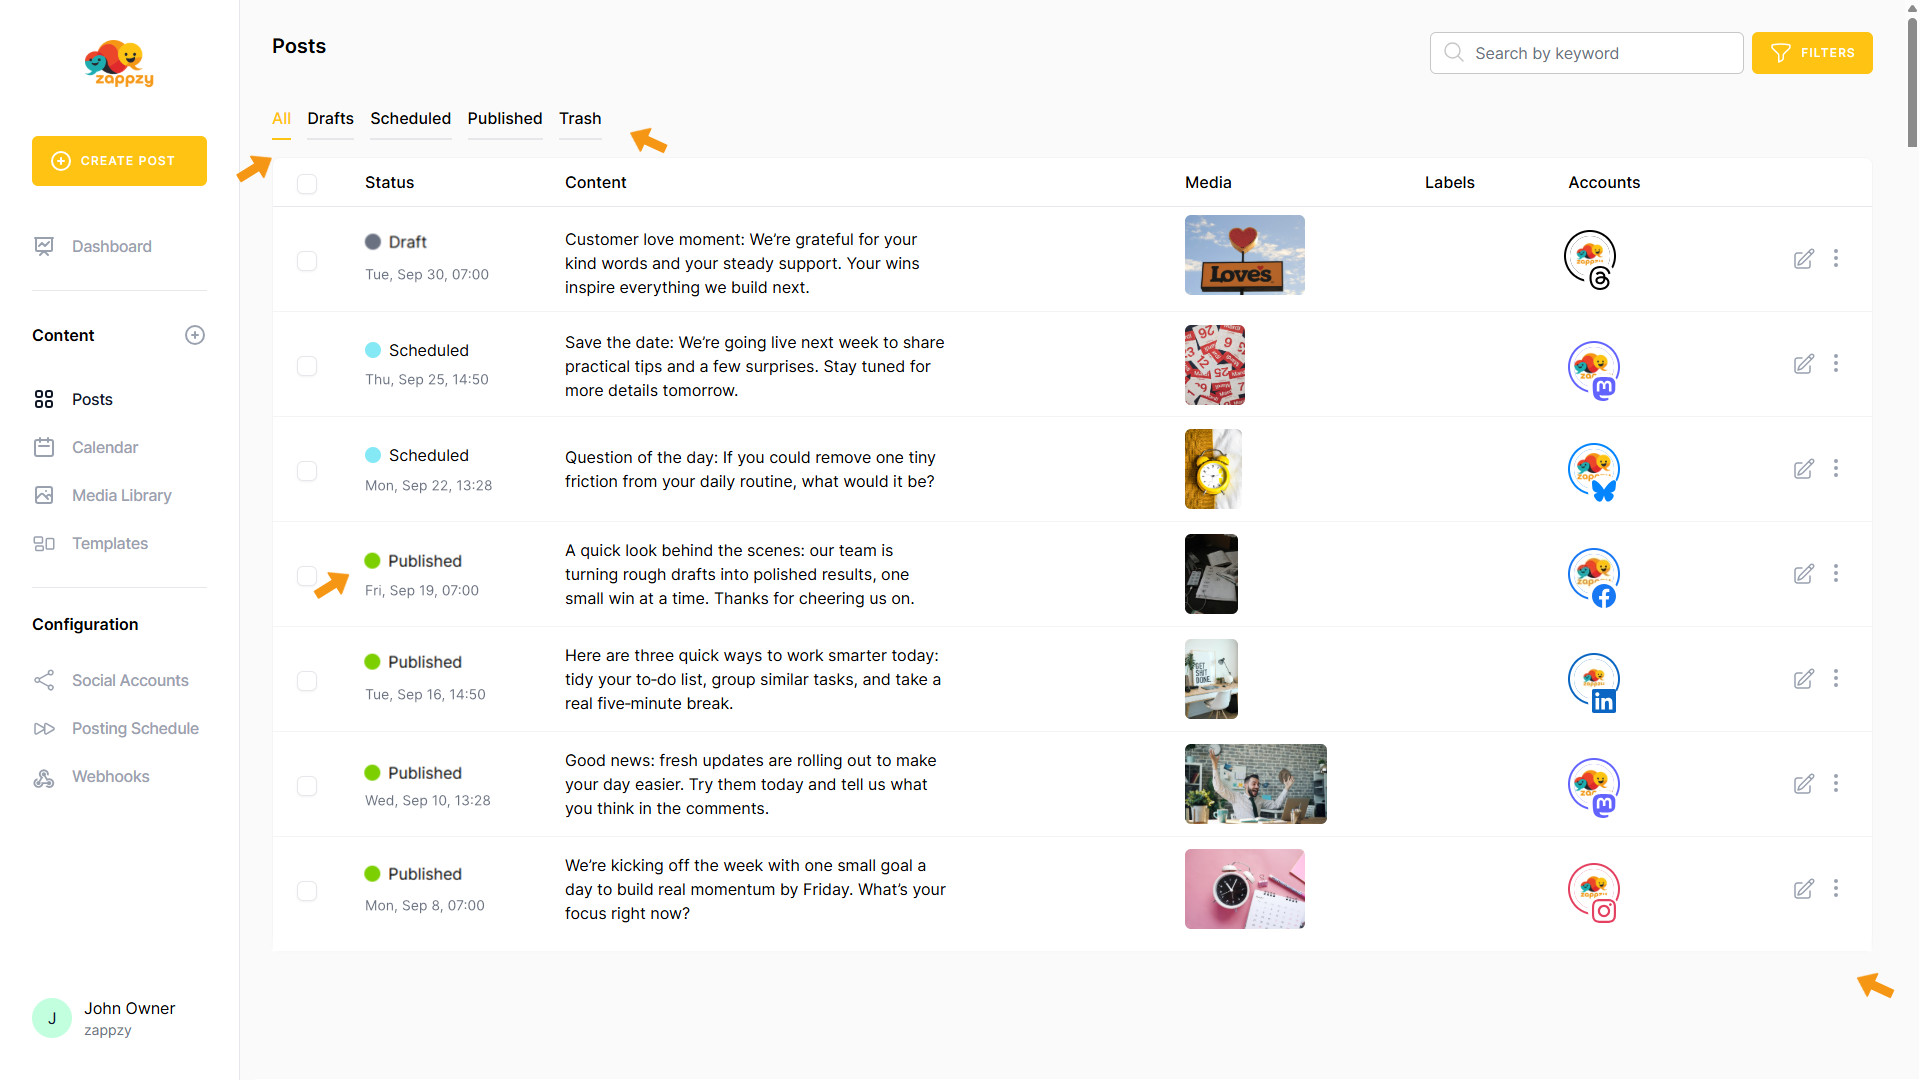1920x1080 pixels.
Task: Open three-dot menu for Sep 25 scheduled post
Action: click(1835, 364)
